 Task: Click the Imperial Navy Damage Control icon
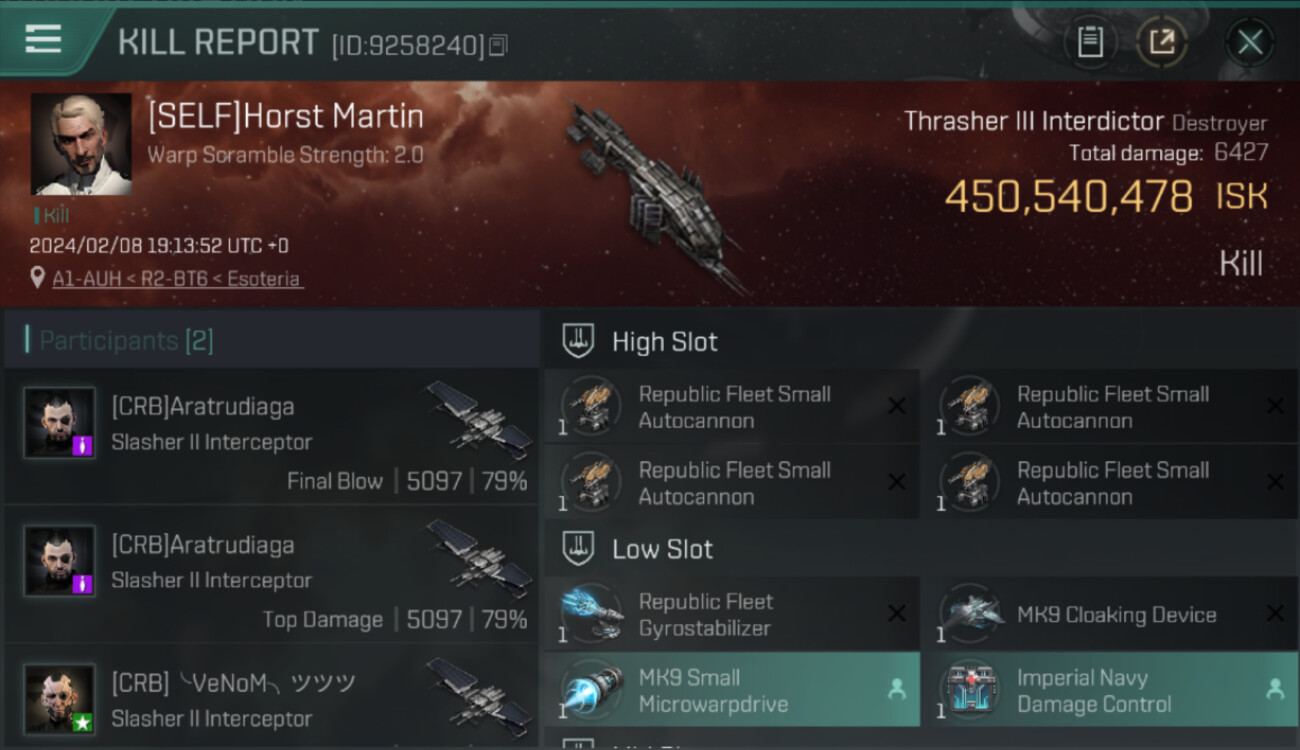[x=970, y=689]
